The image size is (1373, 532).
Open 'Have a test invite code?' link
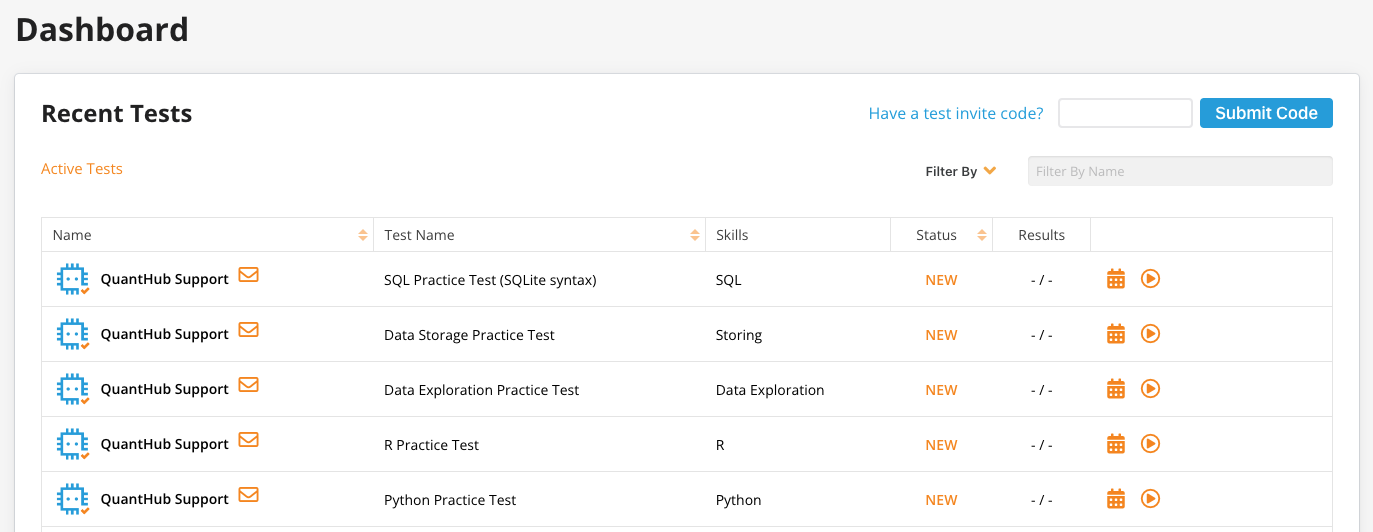(x=956, y=114)
